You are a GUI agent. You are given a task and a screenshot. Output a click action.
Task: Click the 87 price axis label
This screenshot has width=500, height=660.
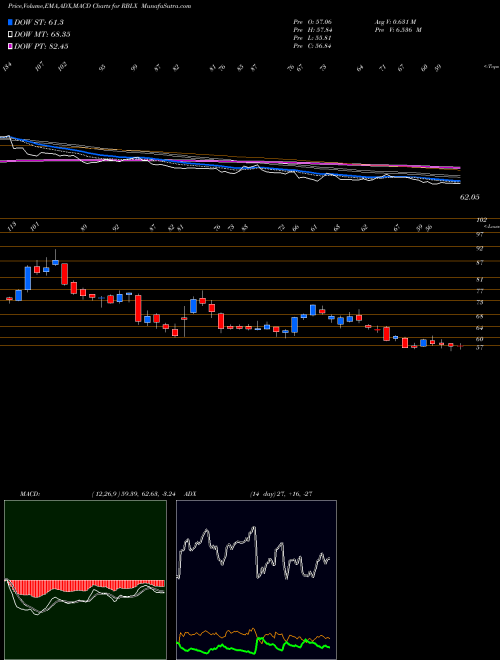pyautogui.click(x=479, y=262)
